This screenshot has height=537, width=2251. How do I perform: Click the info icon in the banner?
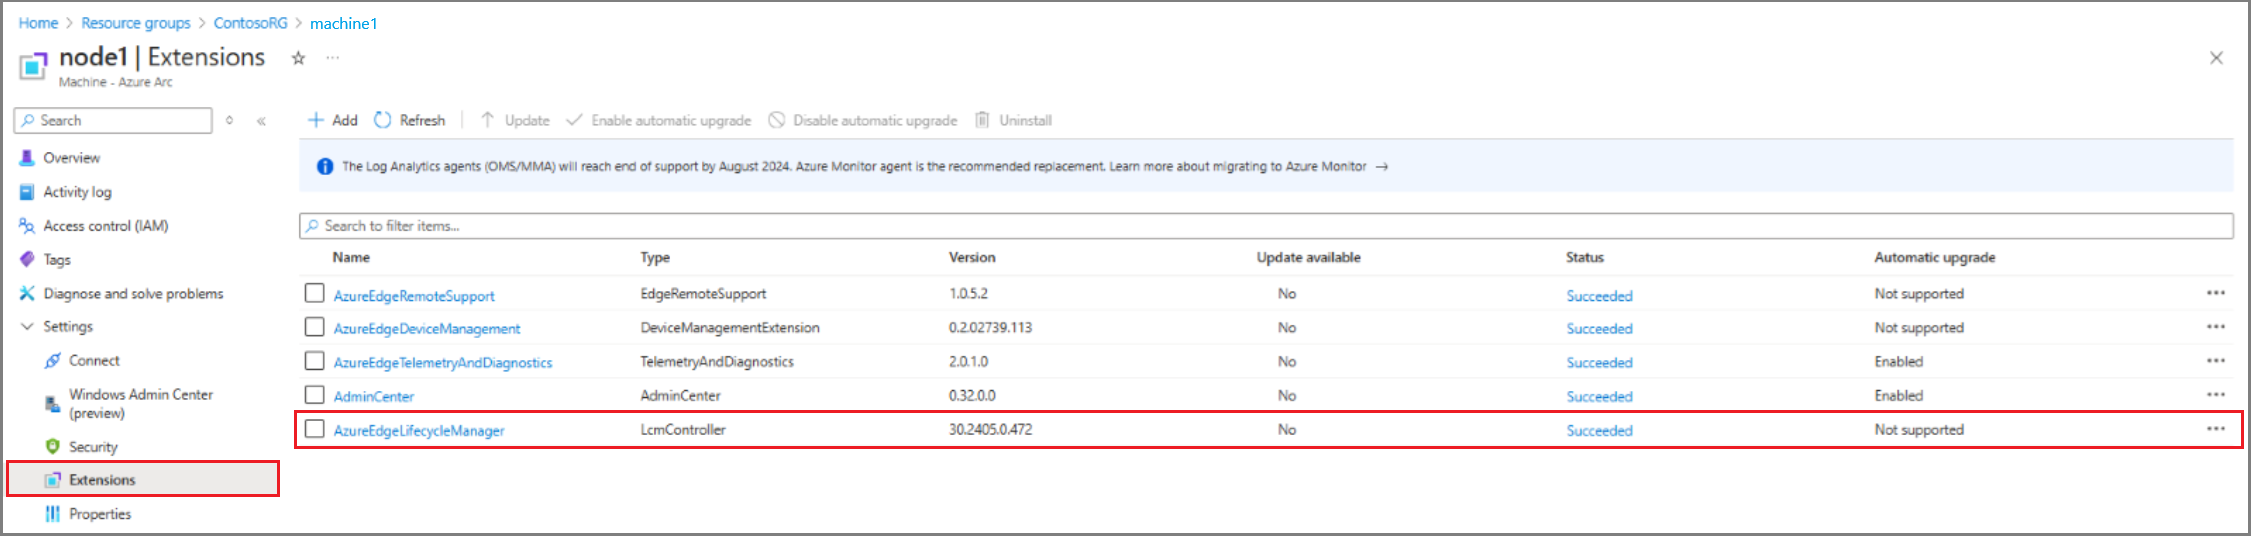click(x=325, y=167)
